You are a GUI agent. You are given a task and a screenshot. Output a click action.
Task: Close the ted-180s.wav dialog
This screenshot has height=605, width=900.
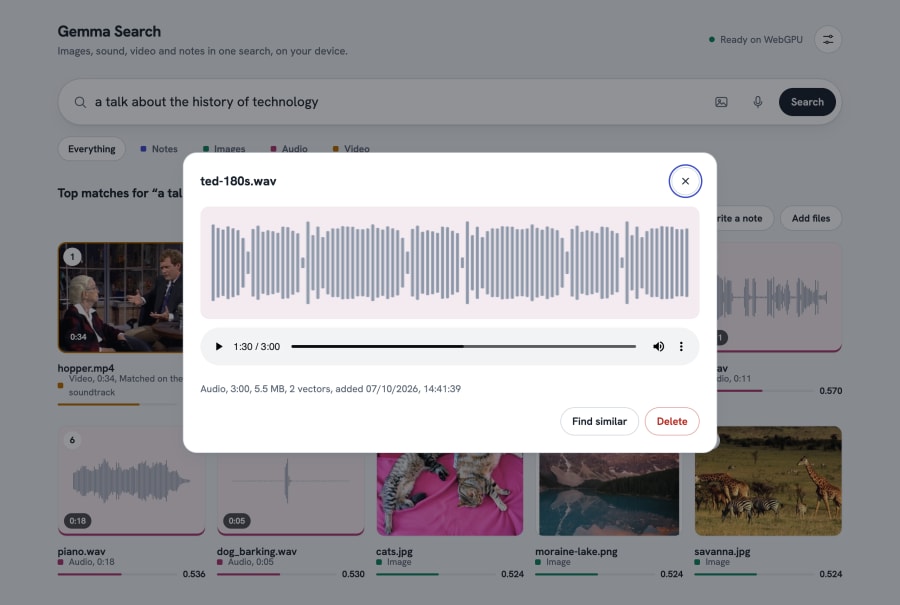pyautogui.click(x=685, y=181)
